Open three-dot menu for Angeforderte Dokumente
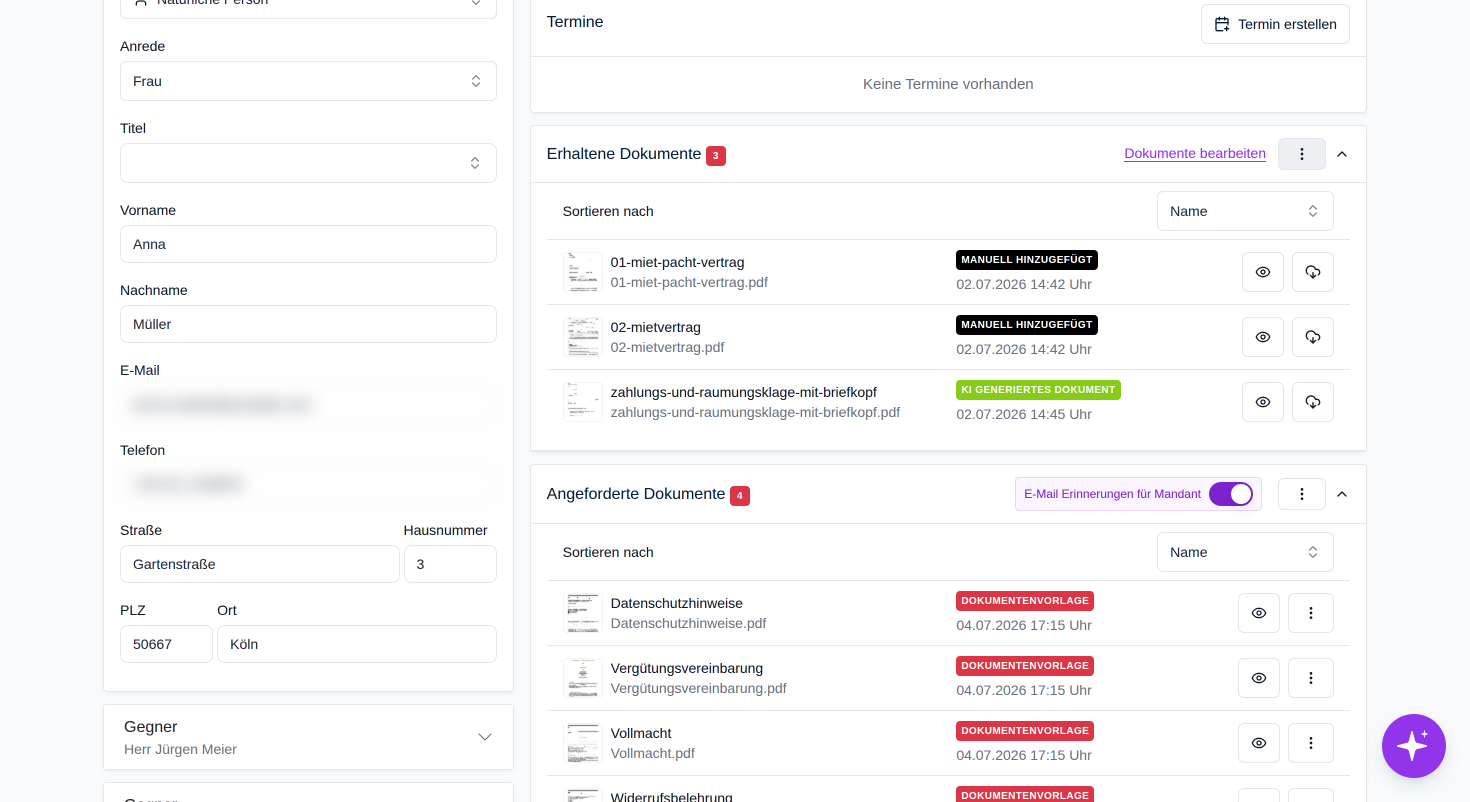Image resolution: width=1470 pixels, height=802 pixels. 1301,494
